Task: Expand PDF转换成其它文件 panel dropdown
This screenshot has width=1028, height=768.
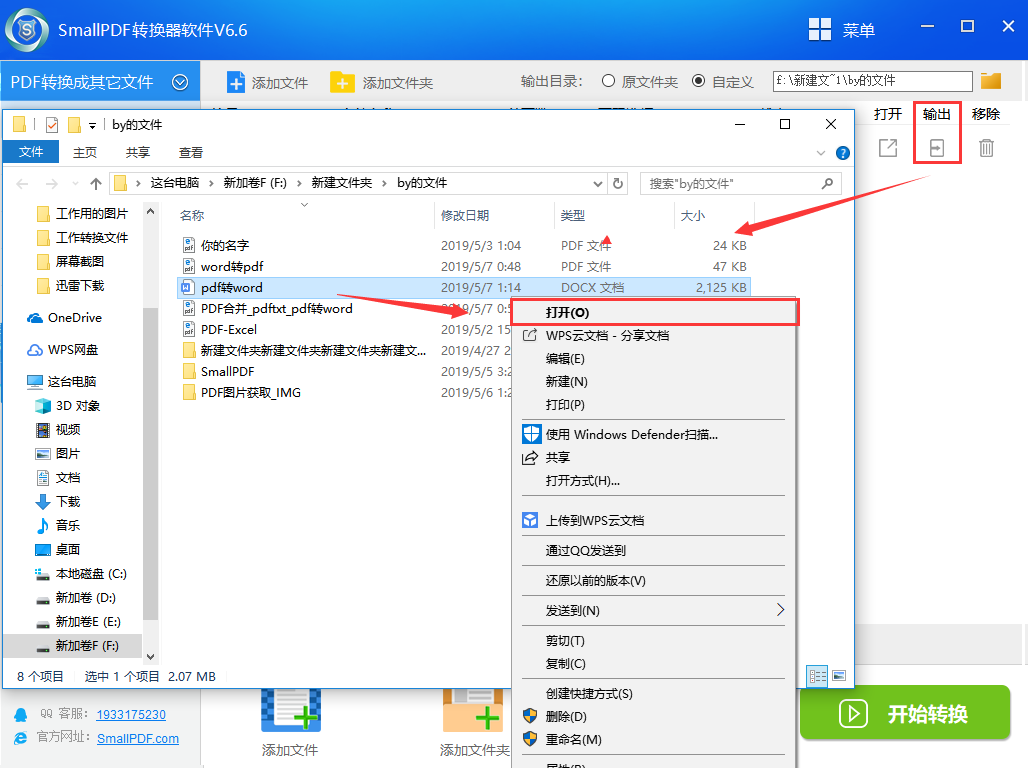Action: (x=180, y=82)
